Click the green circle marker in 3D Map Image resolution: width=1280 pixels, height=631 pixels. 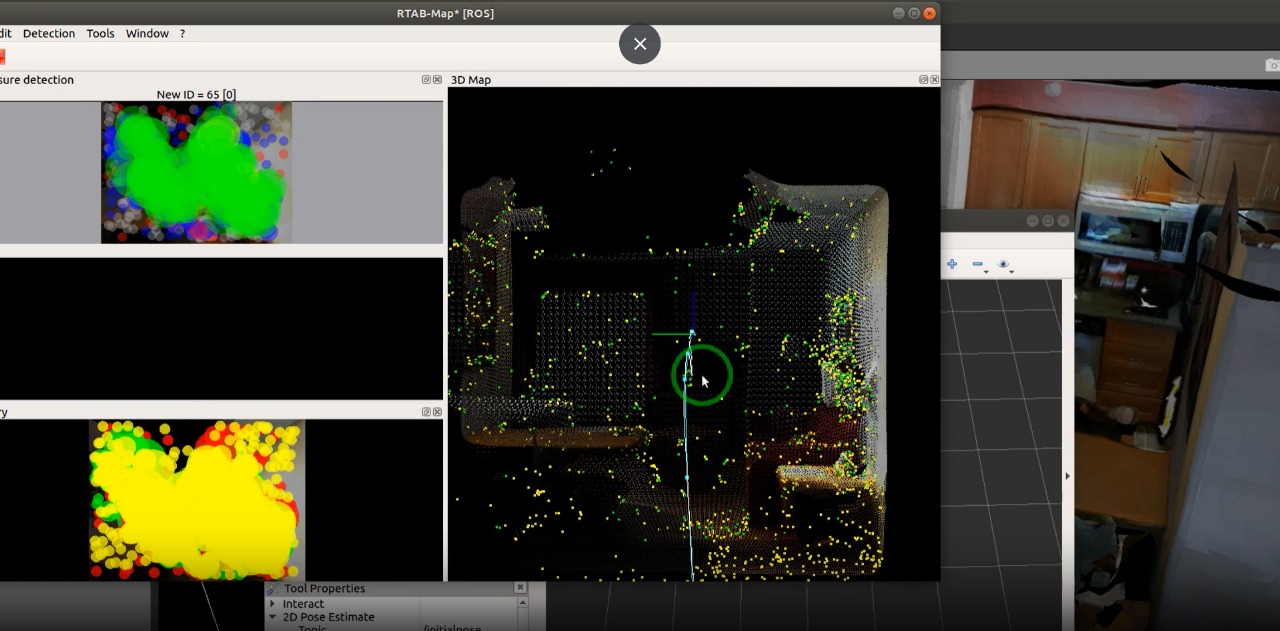click(702, 376)
